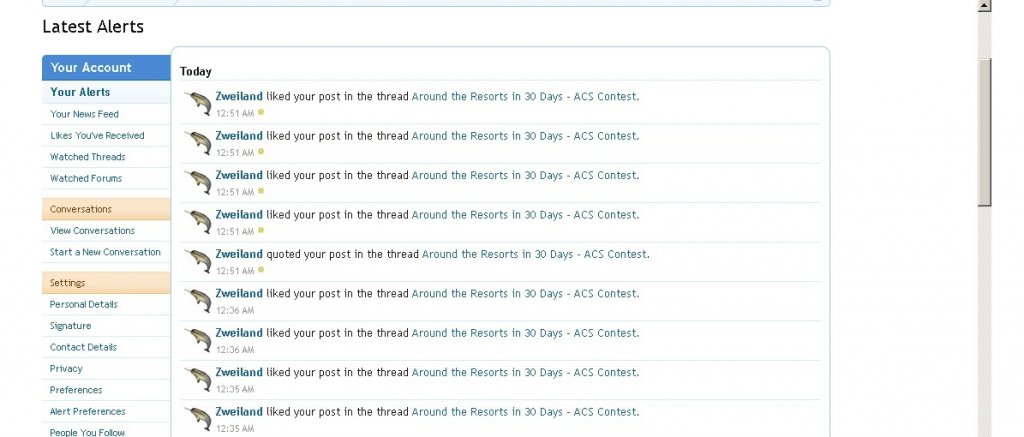Open Your Alerts in the account sidebar
The image size is (1024, 437).
coord(80,92)
